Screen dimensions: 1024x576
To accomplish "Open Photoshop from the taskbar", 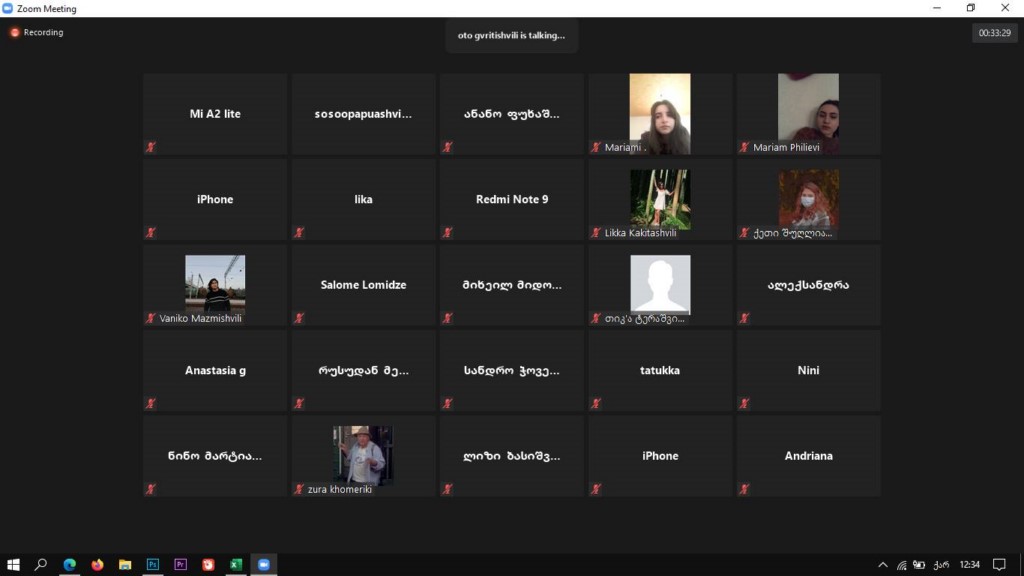I will coord(153,564).
